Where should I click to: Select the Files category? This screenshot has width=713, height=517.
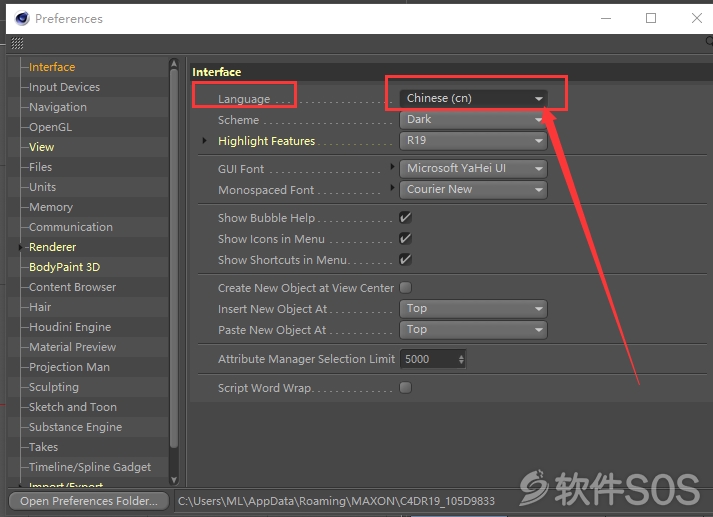pyautogui.click(x=40, y=167)
